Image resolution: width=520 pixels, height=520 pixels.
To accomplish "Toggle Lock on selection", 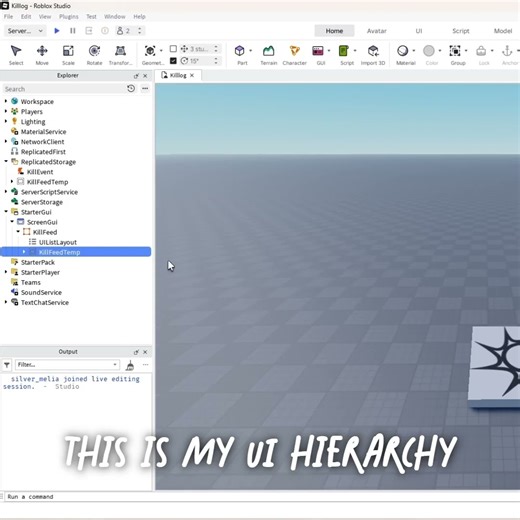I will [482, 55].
